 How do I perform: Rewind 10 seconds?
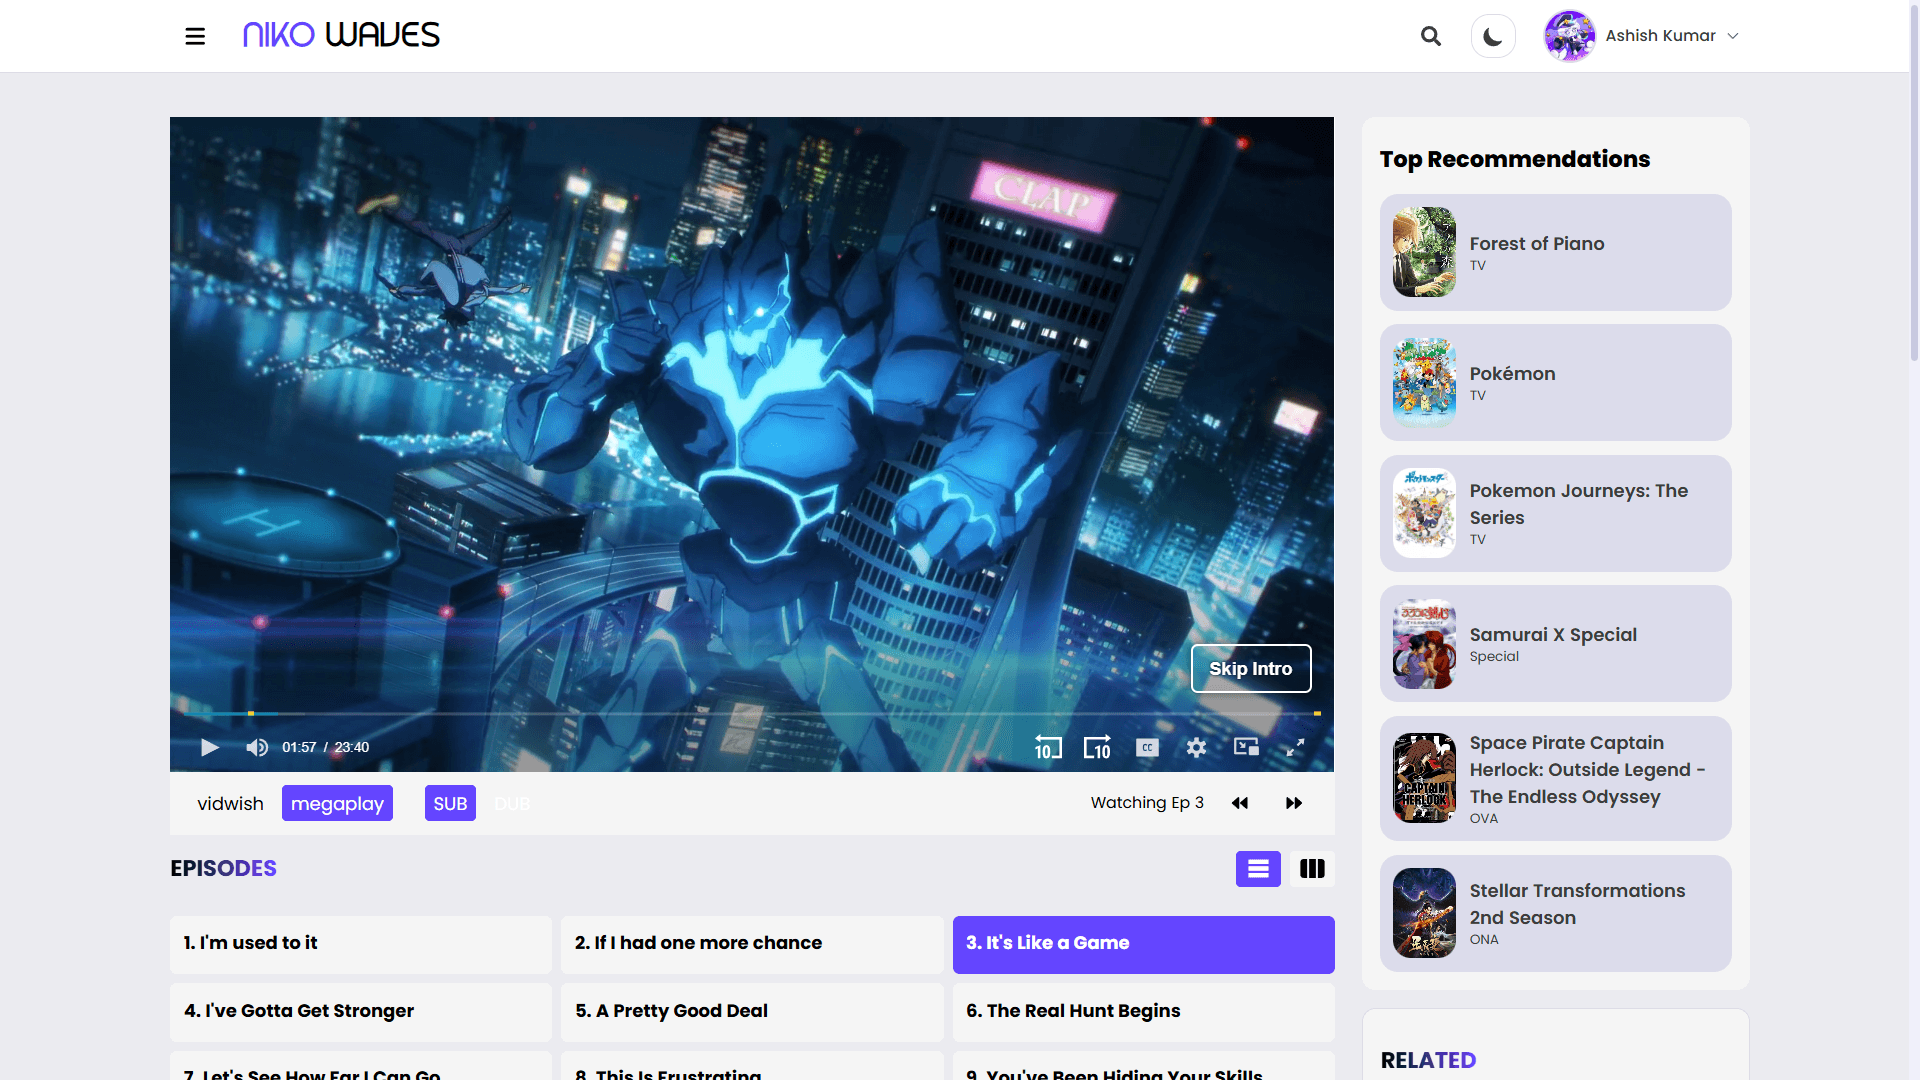[1048, 747]
